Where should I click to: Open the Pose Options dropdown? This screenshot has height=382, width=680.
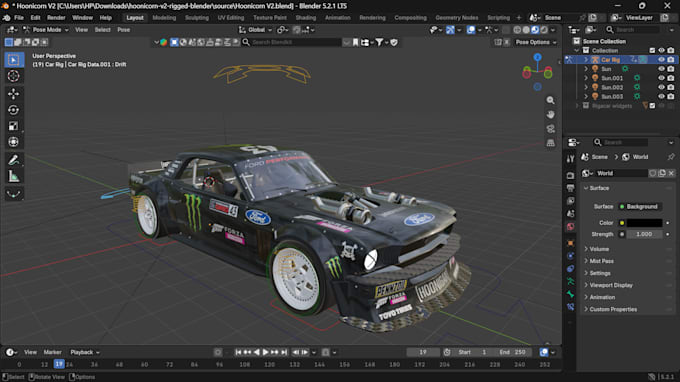pyautogui.click(x=536, y=42)
